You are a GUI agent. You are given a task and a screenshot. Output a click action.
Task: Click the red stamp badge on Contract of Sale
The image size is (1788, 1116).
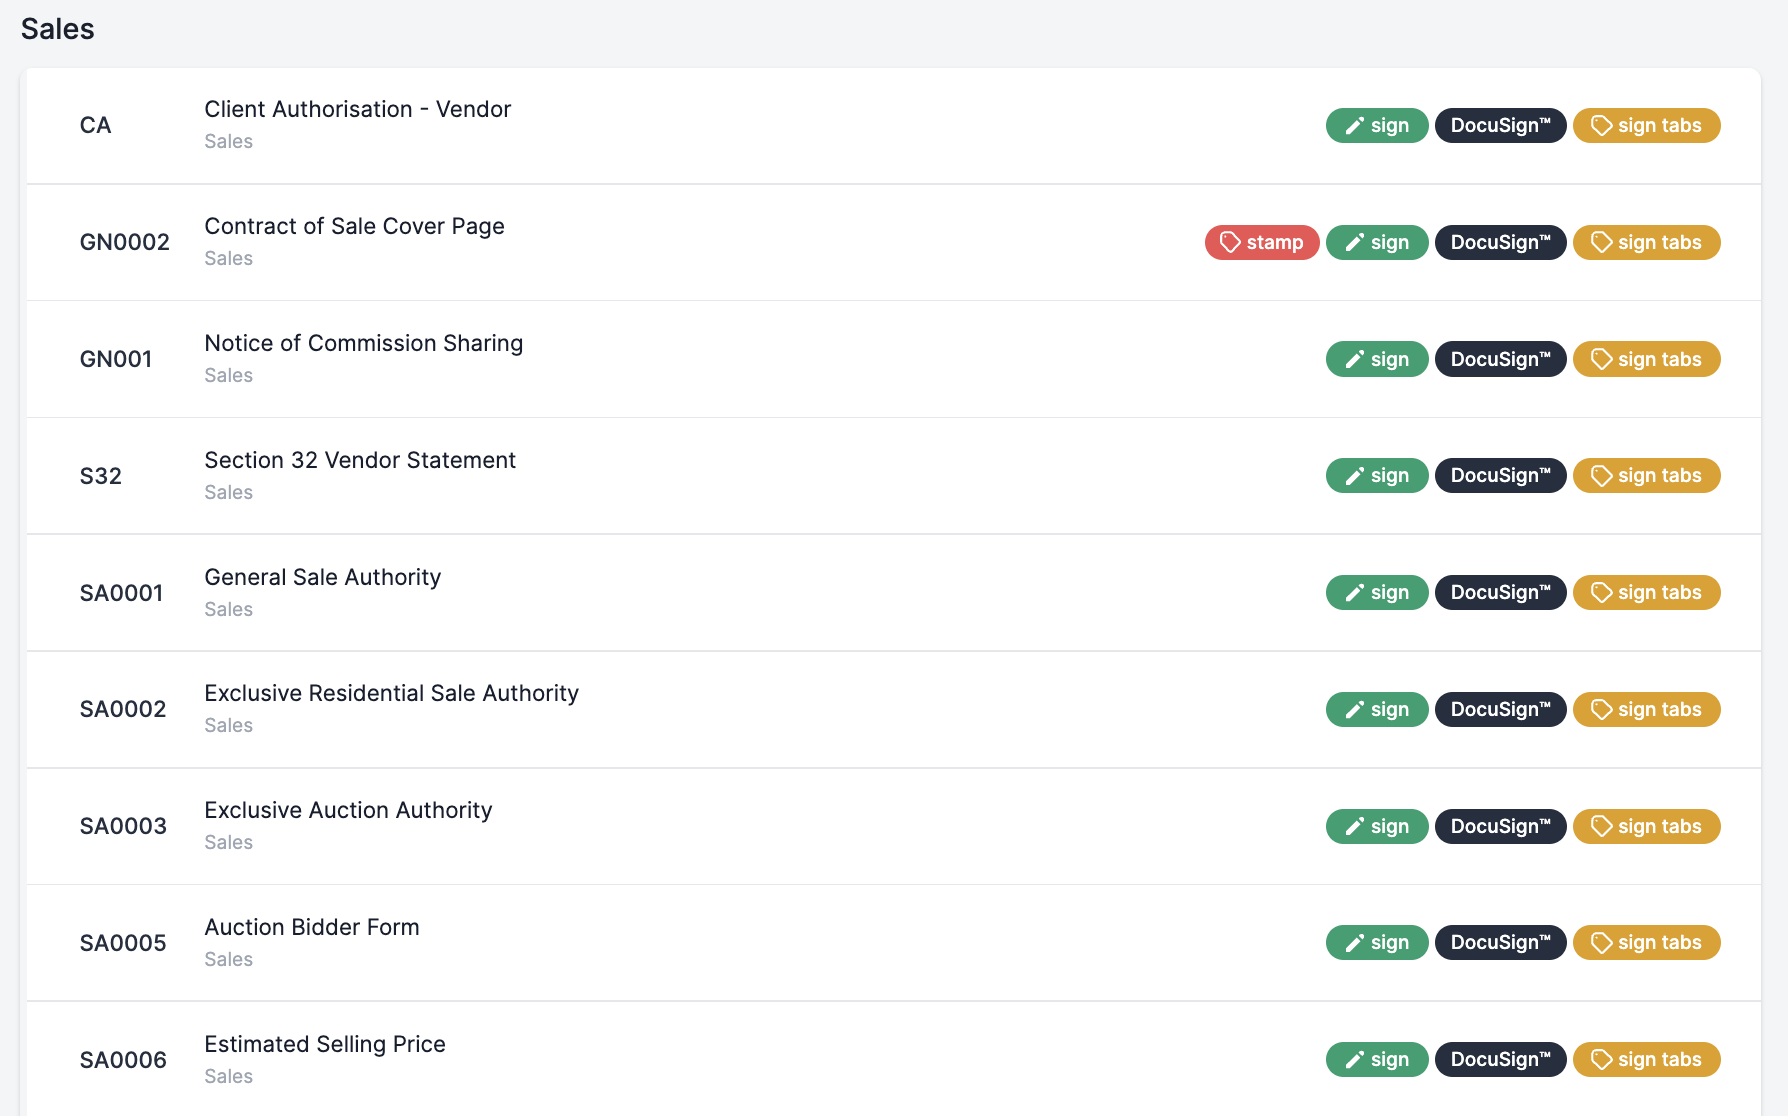[1262, 242]
